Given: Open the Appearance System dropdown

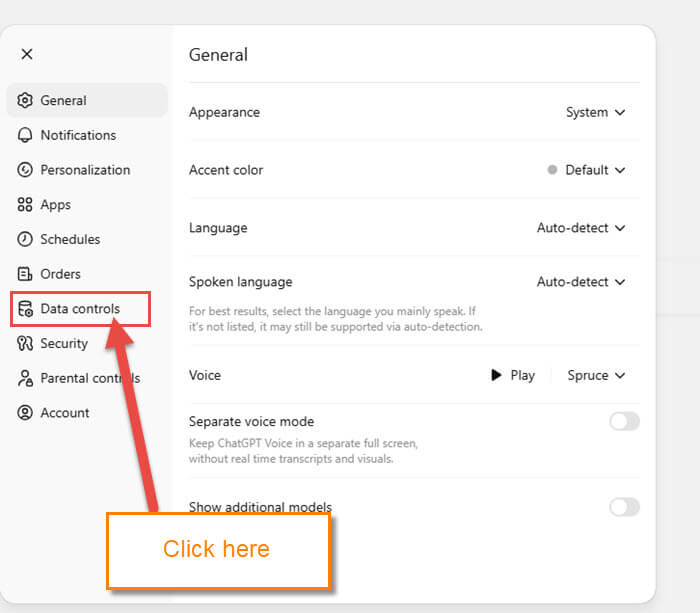Looking at the screenshot, I should coord(595,113).
